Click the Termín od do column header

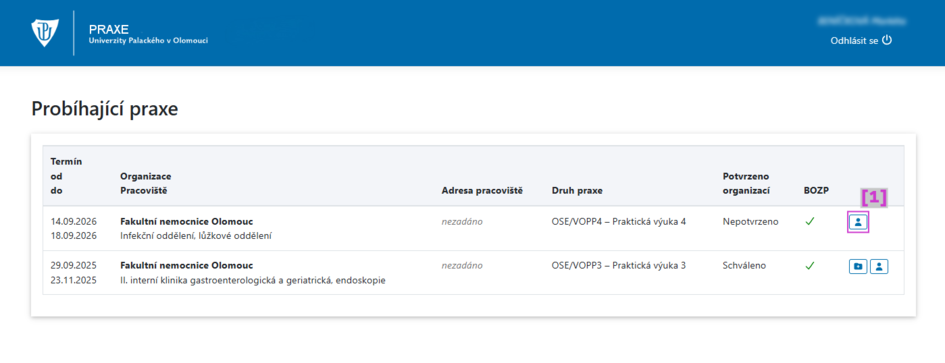click(66, 176)
